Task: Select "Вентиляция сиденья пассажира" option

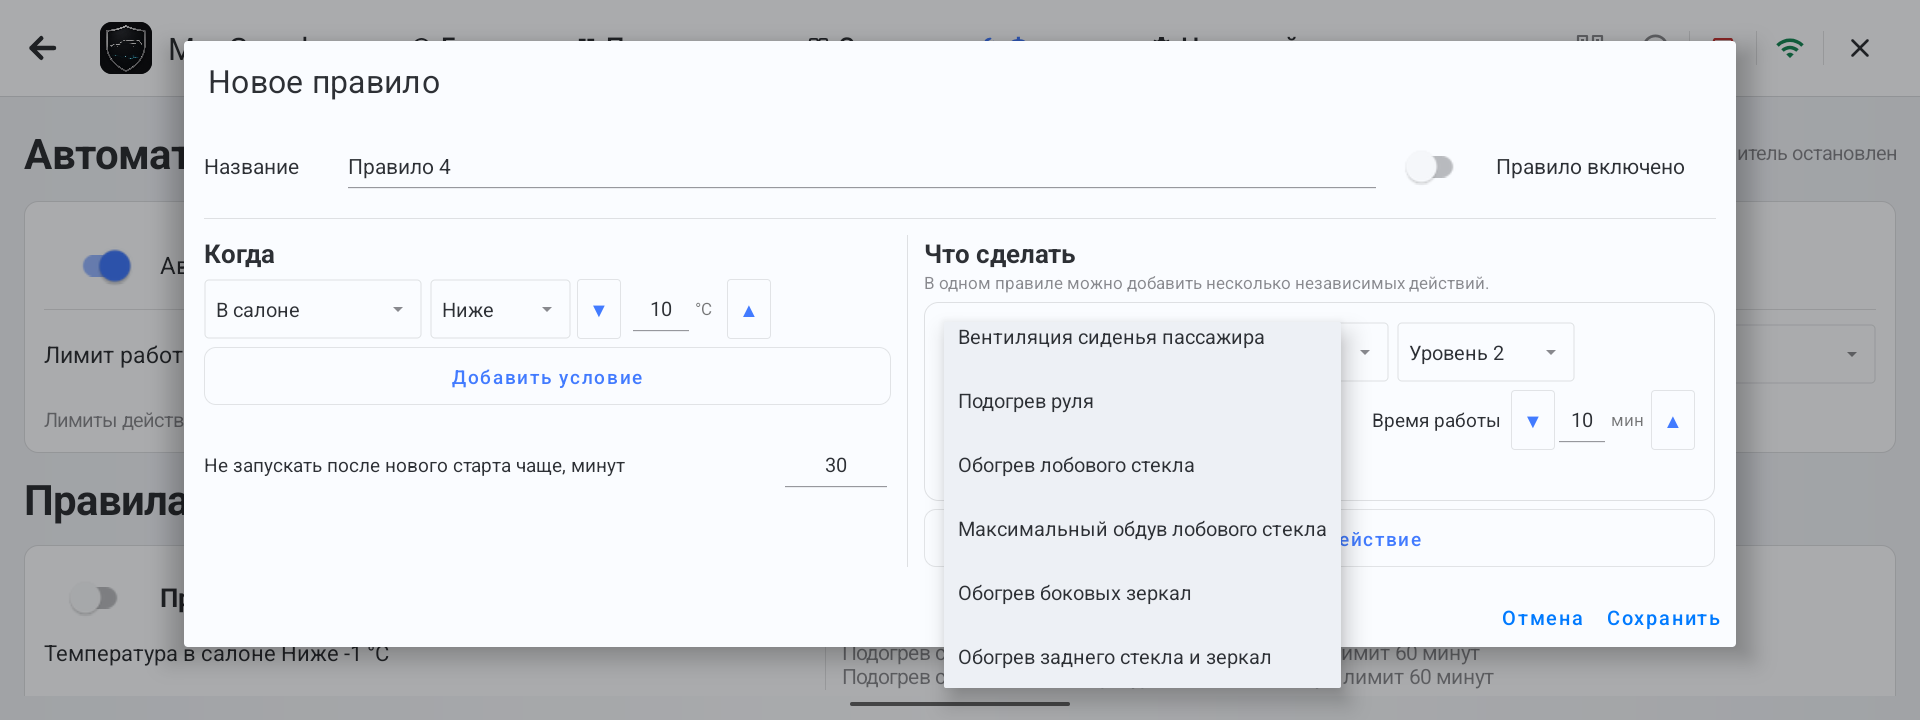Action: (x=1142, y=338)
